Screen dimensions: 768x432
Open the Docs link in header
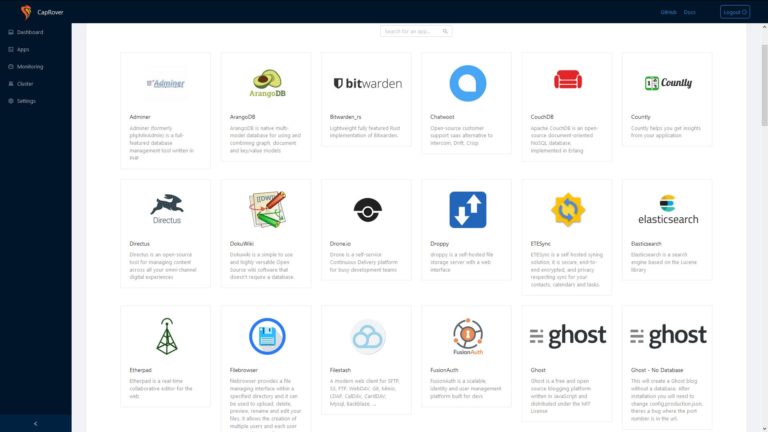tap(689, 12)
